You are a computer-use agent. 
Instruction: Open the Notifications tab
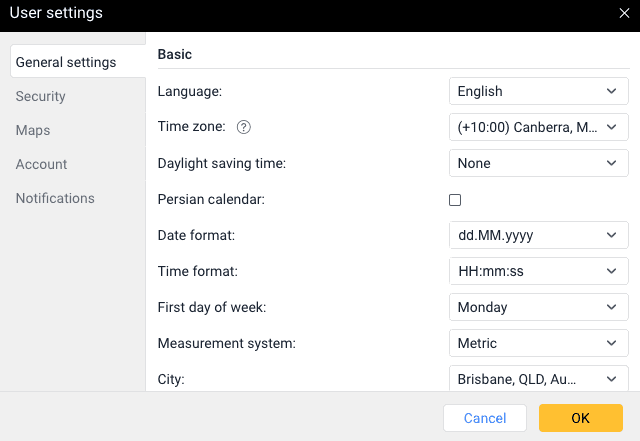coord(55,198)
